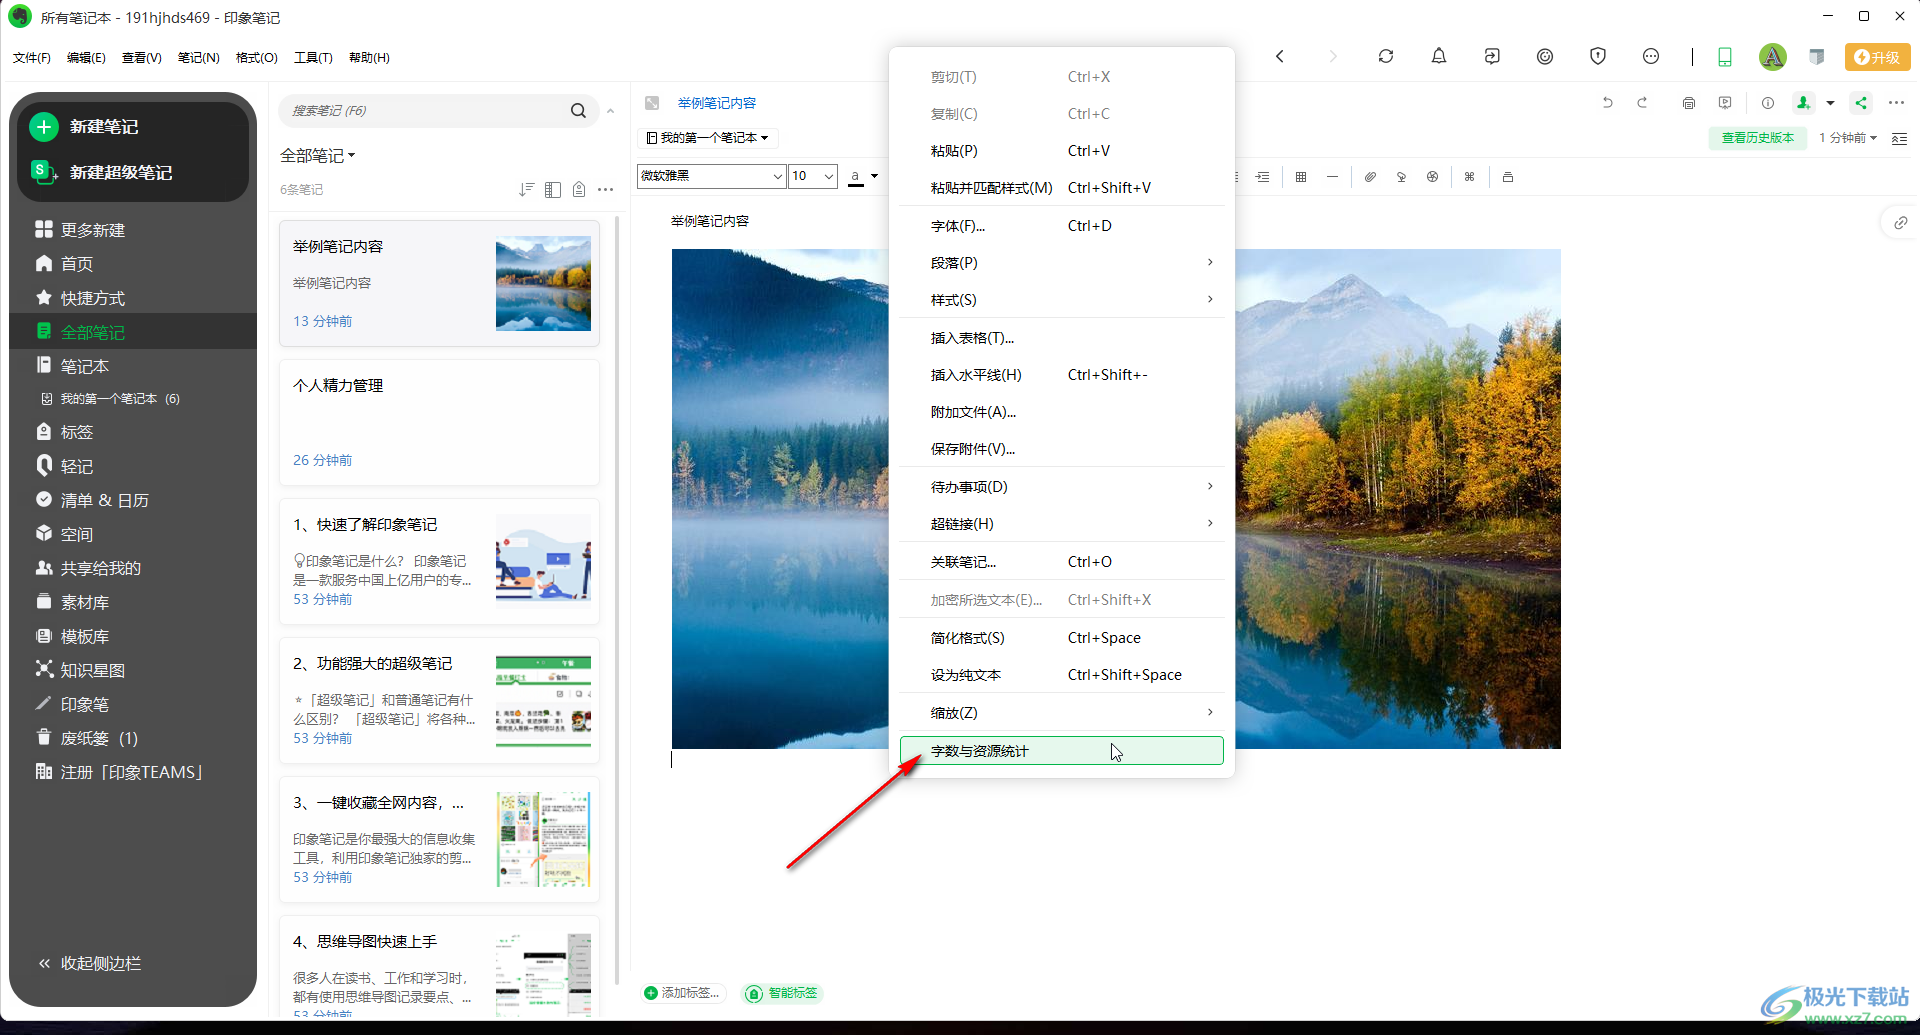Show note info icon

(1768, 103)
